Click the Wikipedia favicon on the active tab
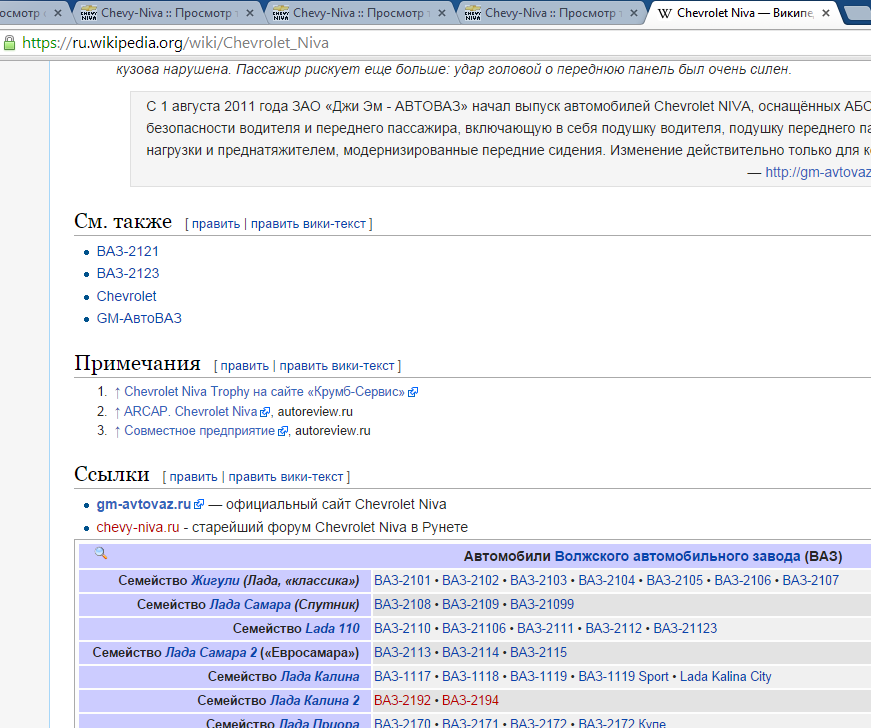 pos(664,13)
